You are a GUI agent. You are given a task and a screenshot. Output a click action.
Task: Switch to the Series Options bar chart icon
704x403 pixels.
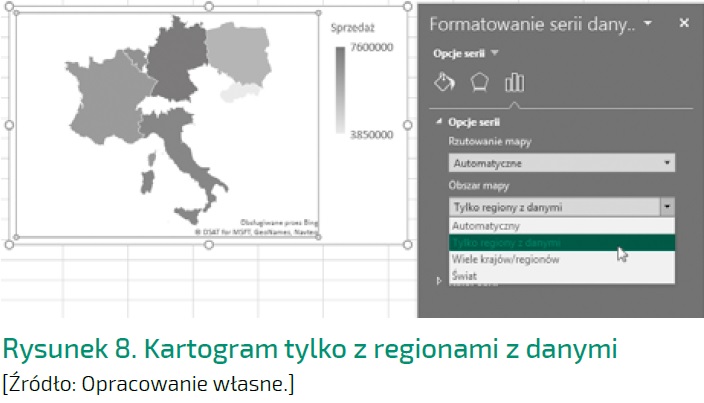click(x=514, y=82)
